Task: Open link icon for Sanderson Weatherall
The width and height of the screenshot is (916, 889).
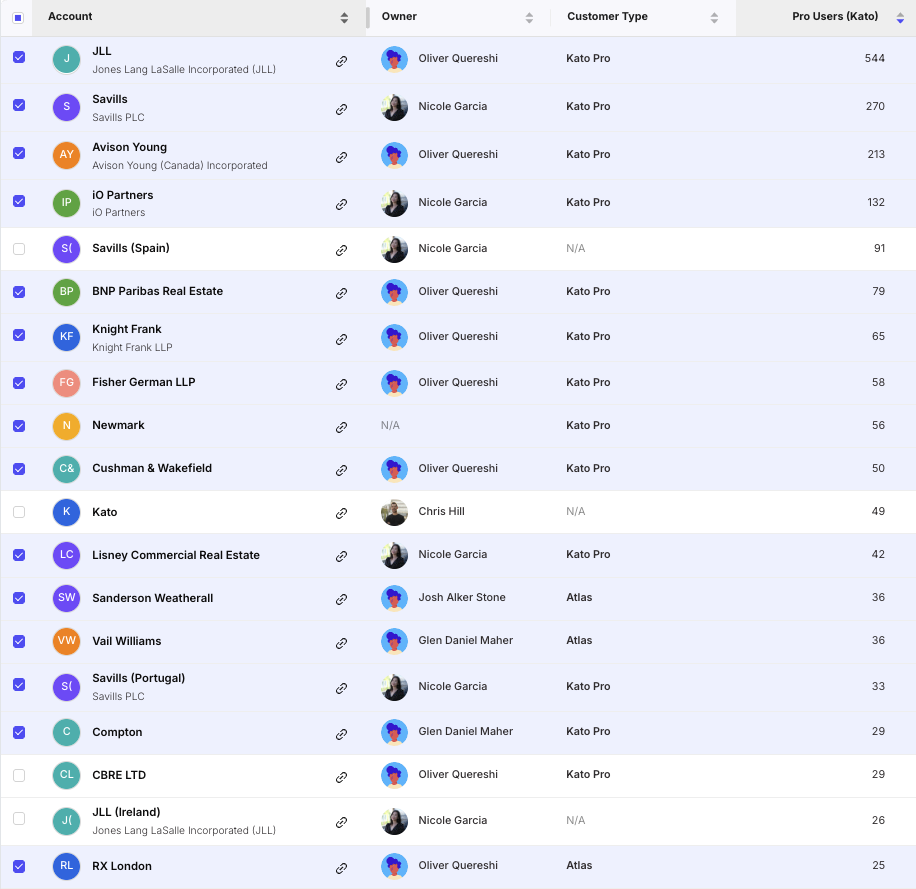Action: coord(342,599)
